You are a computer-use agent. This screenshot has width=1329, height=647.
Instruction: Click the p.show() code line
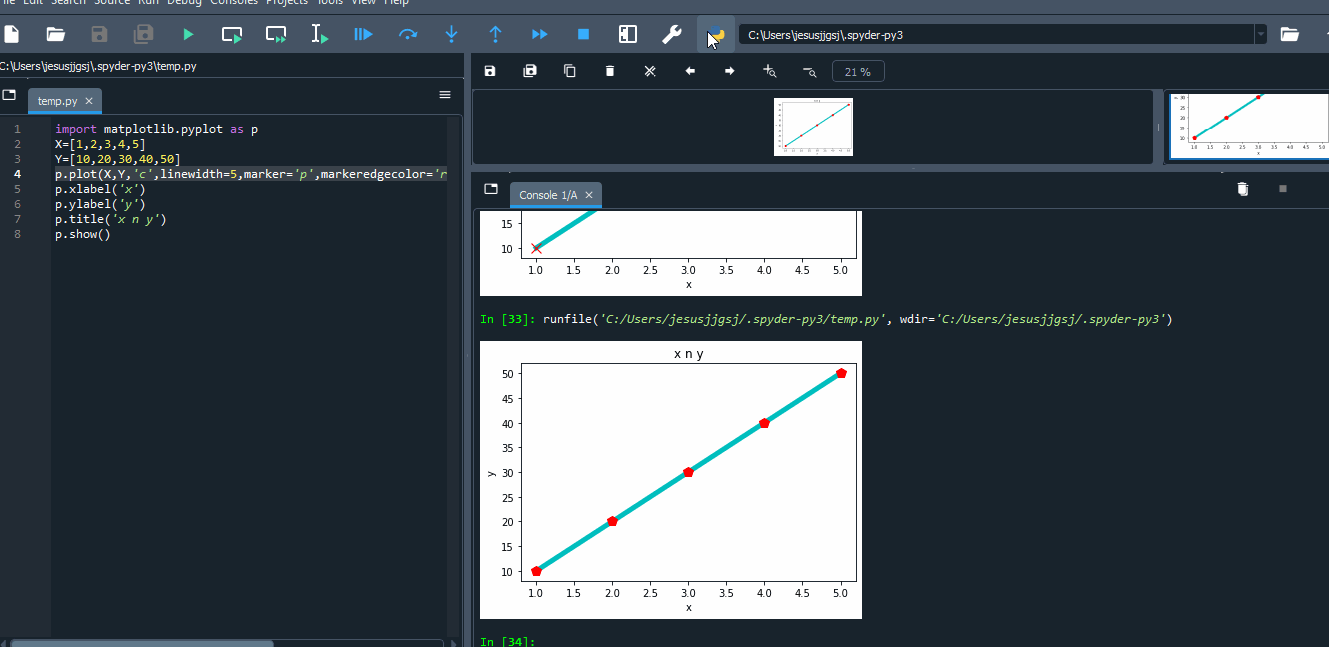pyautogui.click(x=83, y=234)
